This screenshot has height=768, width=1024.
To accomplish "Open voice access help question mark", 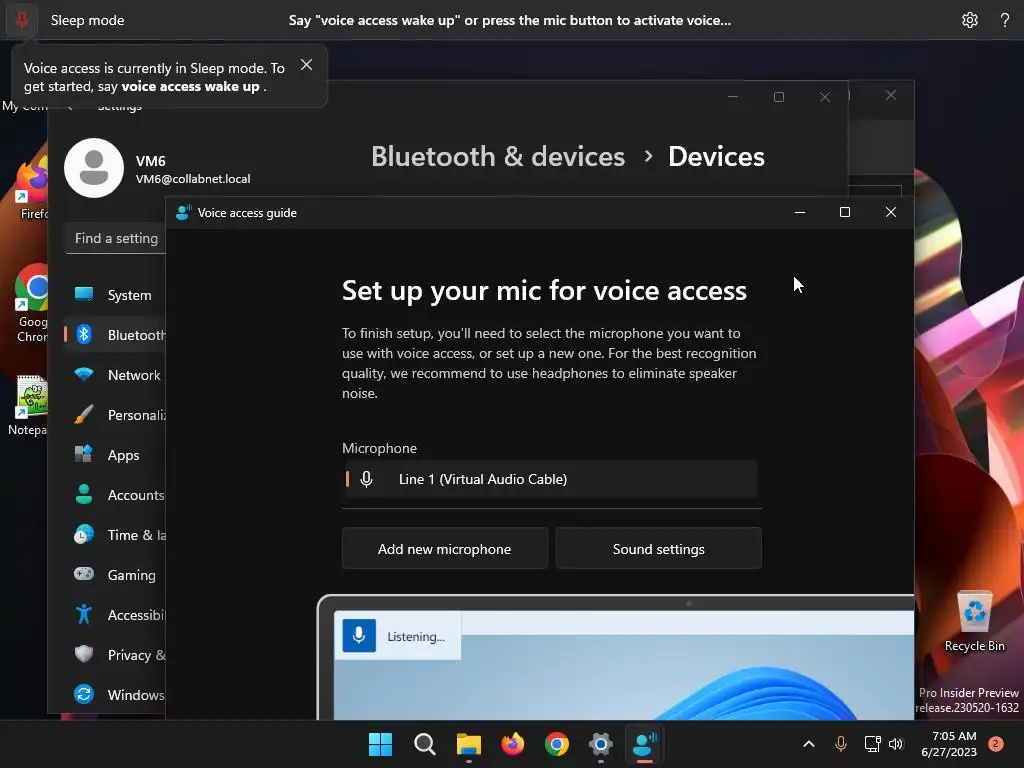I will 1005,20.
